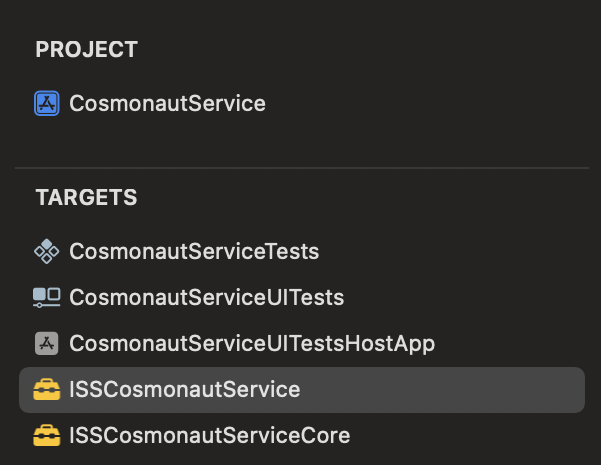The height and width of the screenshot is (465, 601).
Task: Click the ISSCosmonautServiceCore framework toolbox icon
Action: [47, 435]
